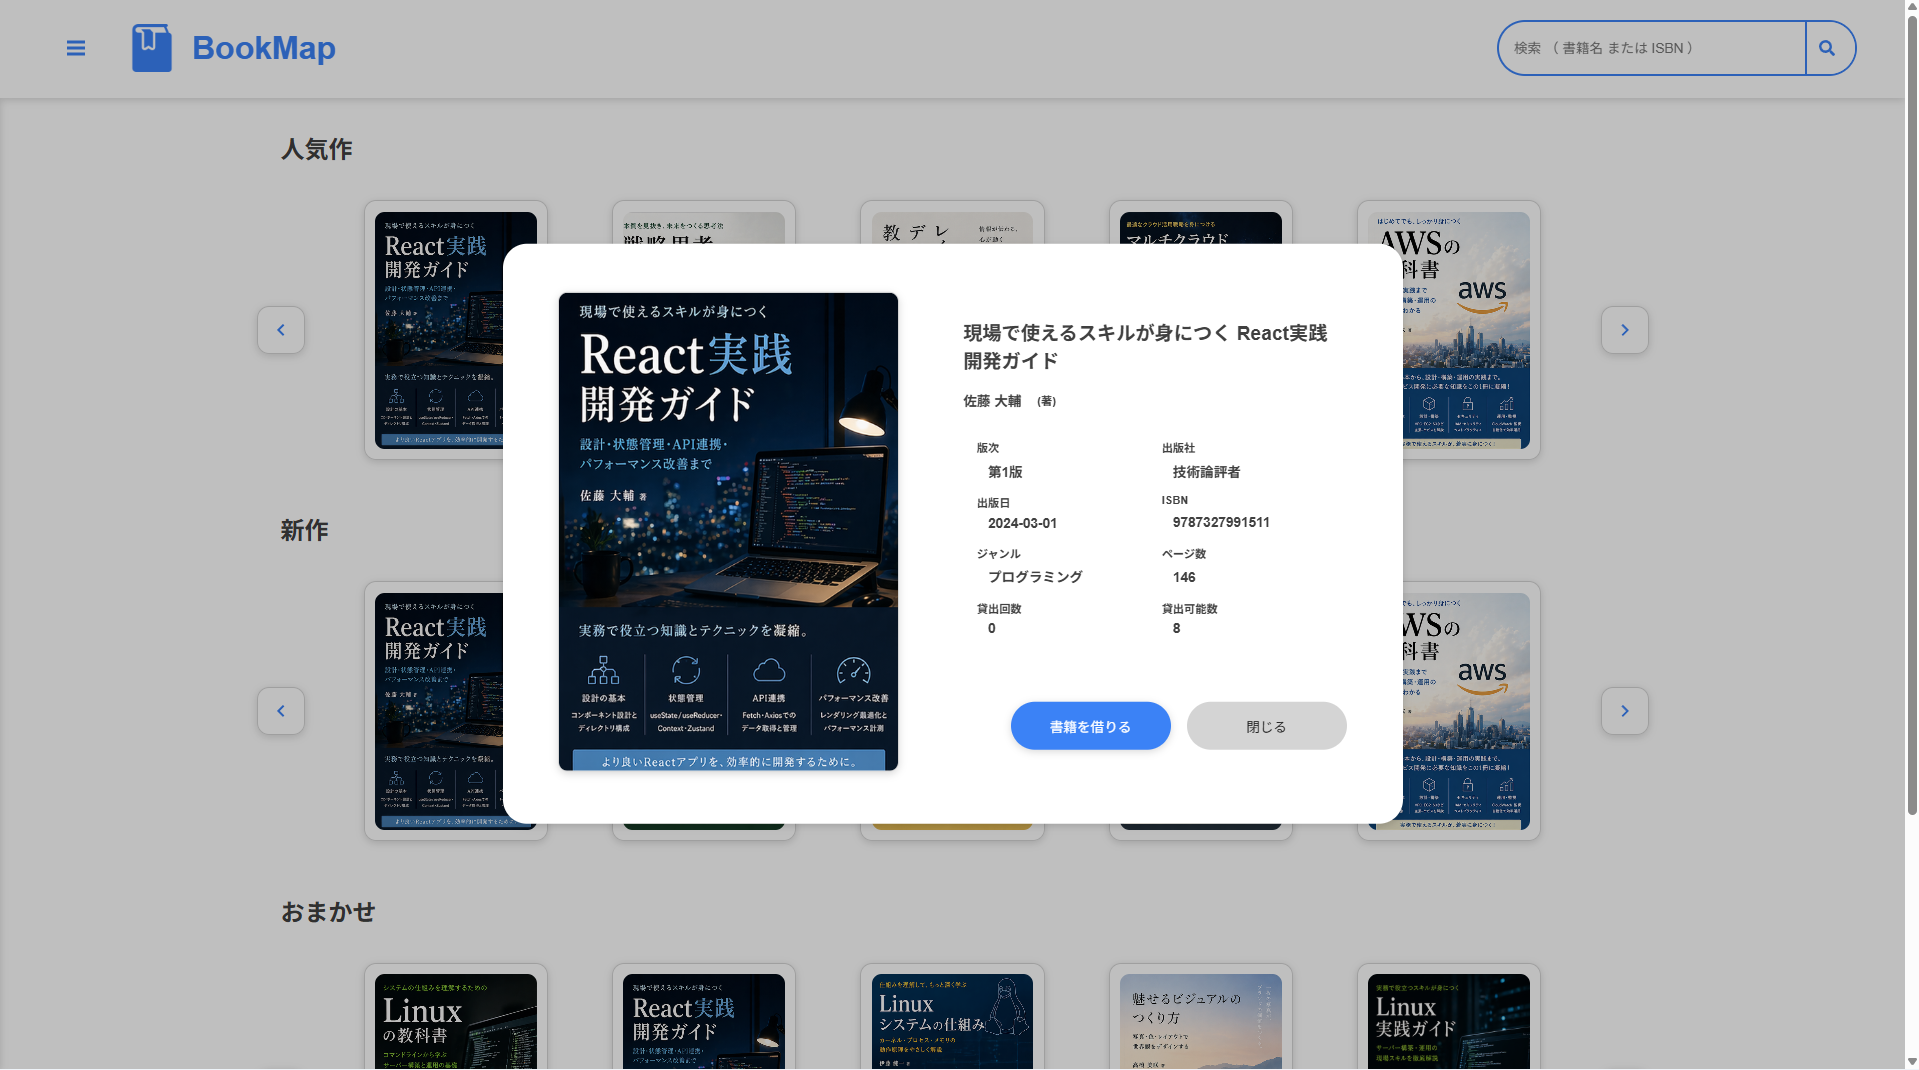The image size is (1919, 1070).
Task: Click the publisher value 技術論評者
Action: click(x=1206, y=472)
